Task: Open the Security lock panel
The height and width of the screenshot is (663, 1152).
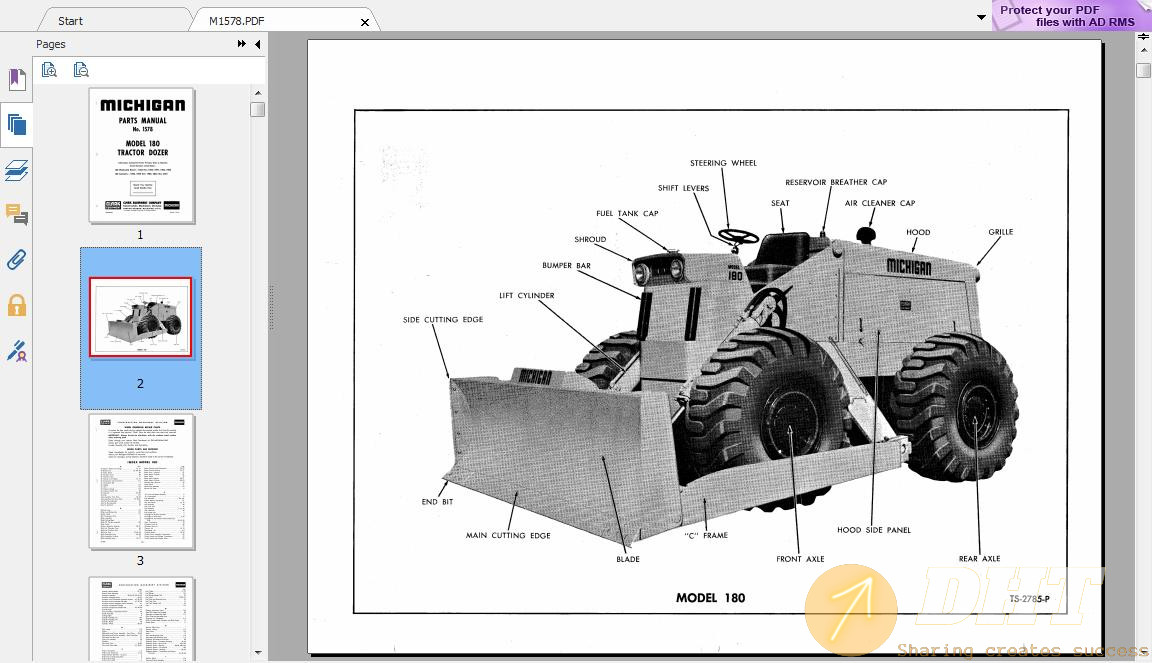Action: click(x=17, y=305)
